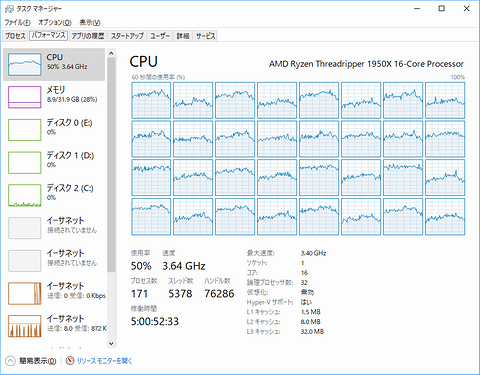Click sidebar scroll down arrow
480x375 pixels.
pos(111,343)
